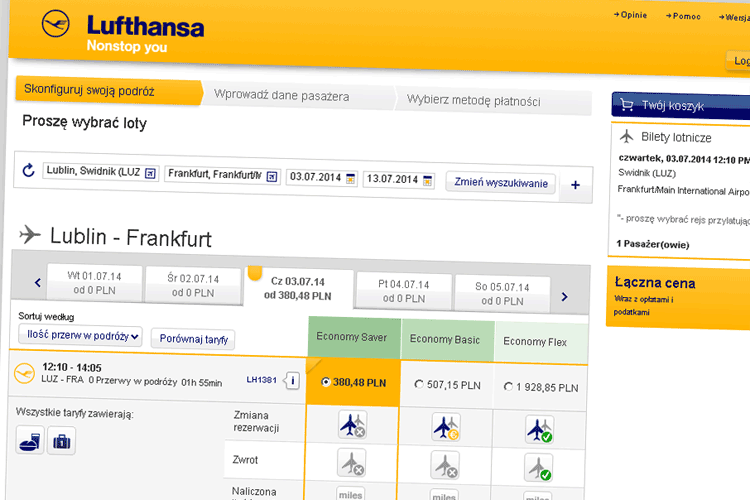Click the Zmiana rezerwacji row label
Image resolution: width=750 pixels, height=500 pixels.
[256, 422]
